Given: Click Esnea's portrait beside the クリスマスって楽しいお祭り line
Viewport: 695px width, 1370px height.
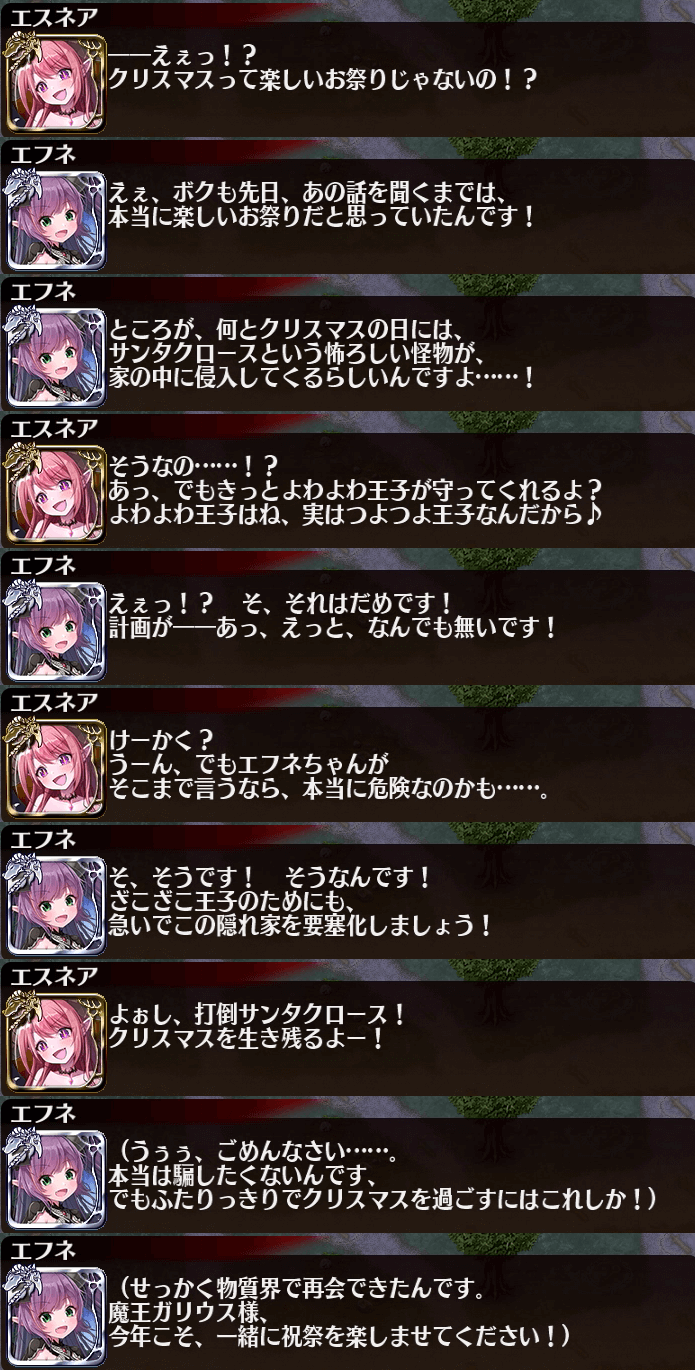Looking at the screenshot, I should pos(56,82).
